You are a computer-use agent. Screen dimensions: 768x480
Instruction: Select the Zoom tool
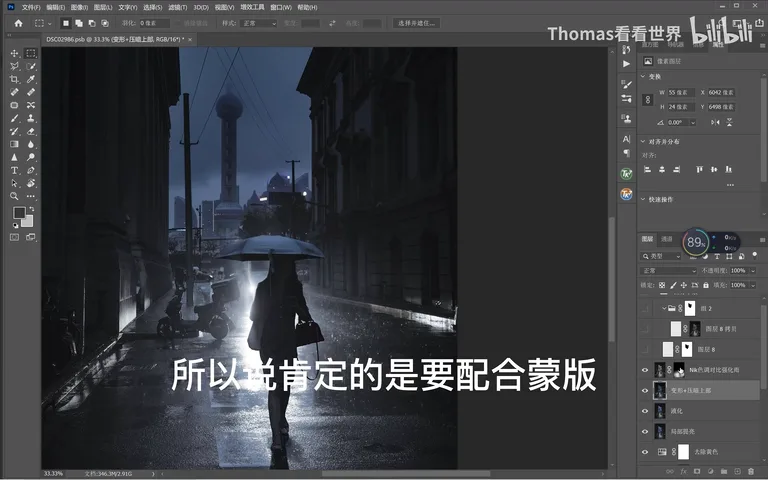click(x=14, y=196)
